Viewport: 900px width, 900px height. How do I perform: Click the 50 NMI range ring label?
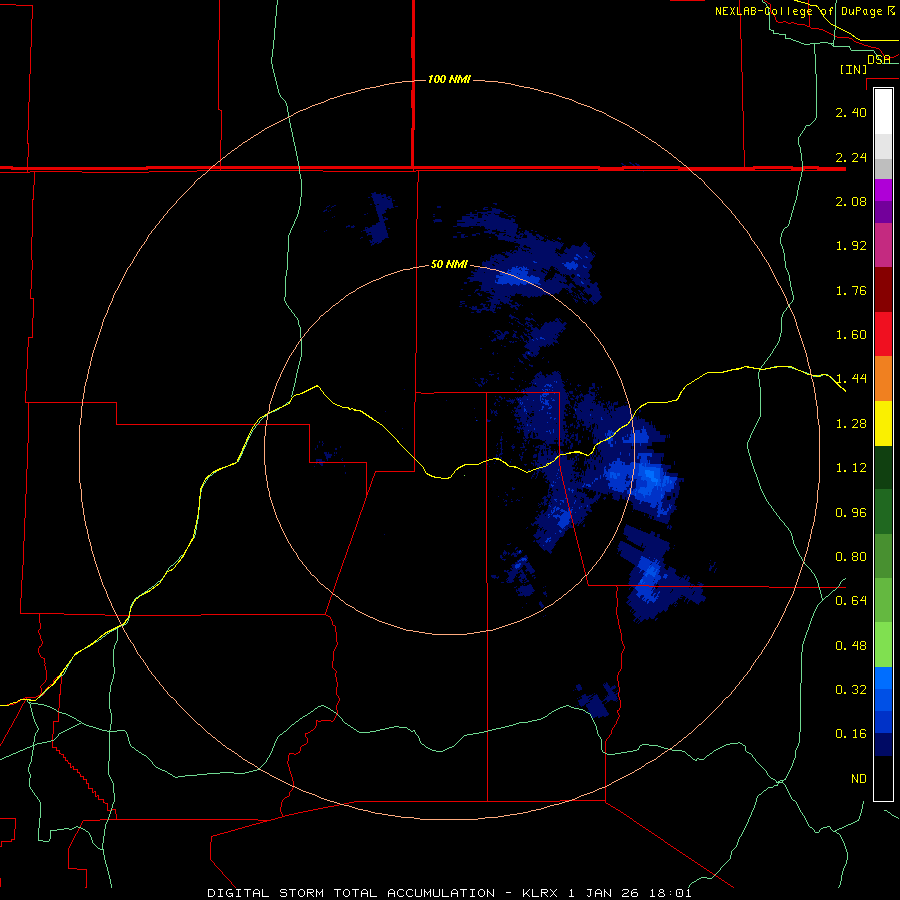[449, 264]
